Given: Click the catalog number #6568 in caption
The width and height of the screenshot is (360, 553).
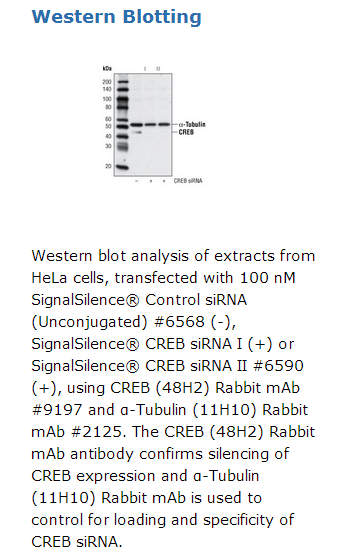Looking at the screenshot, I should [179, 322].
